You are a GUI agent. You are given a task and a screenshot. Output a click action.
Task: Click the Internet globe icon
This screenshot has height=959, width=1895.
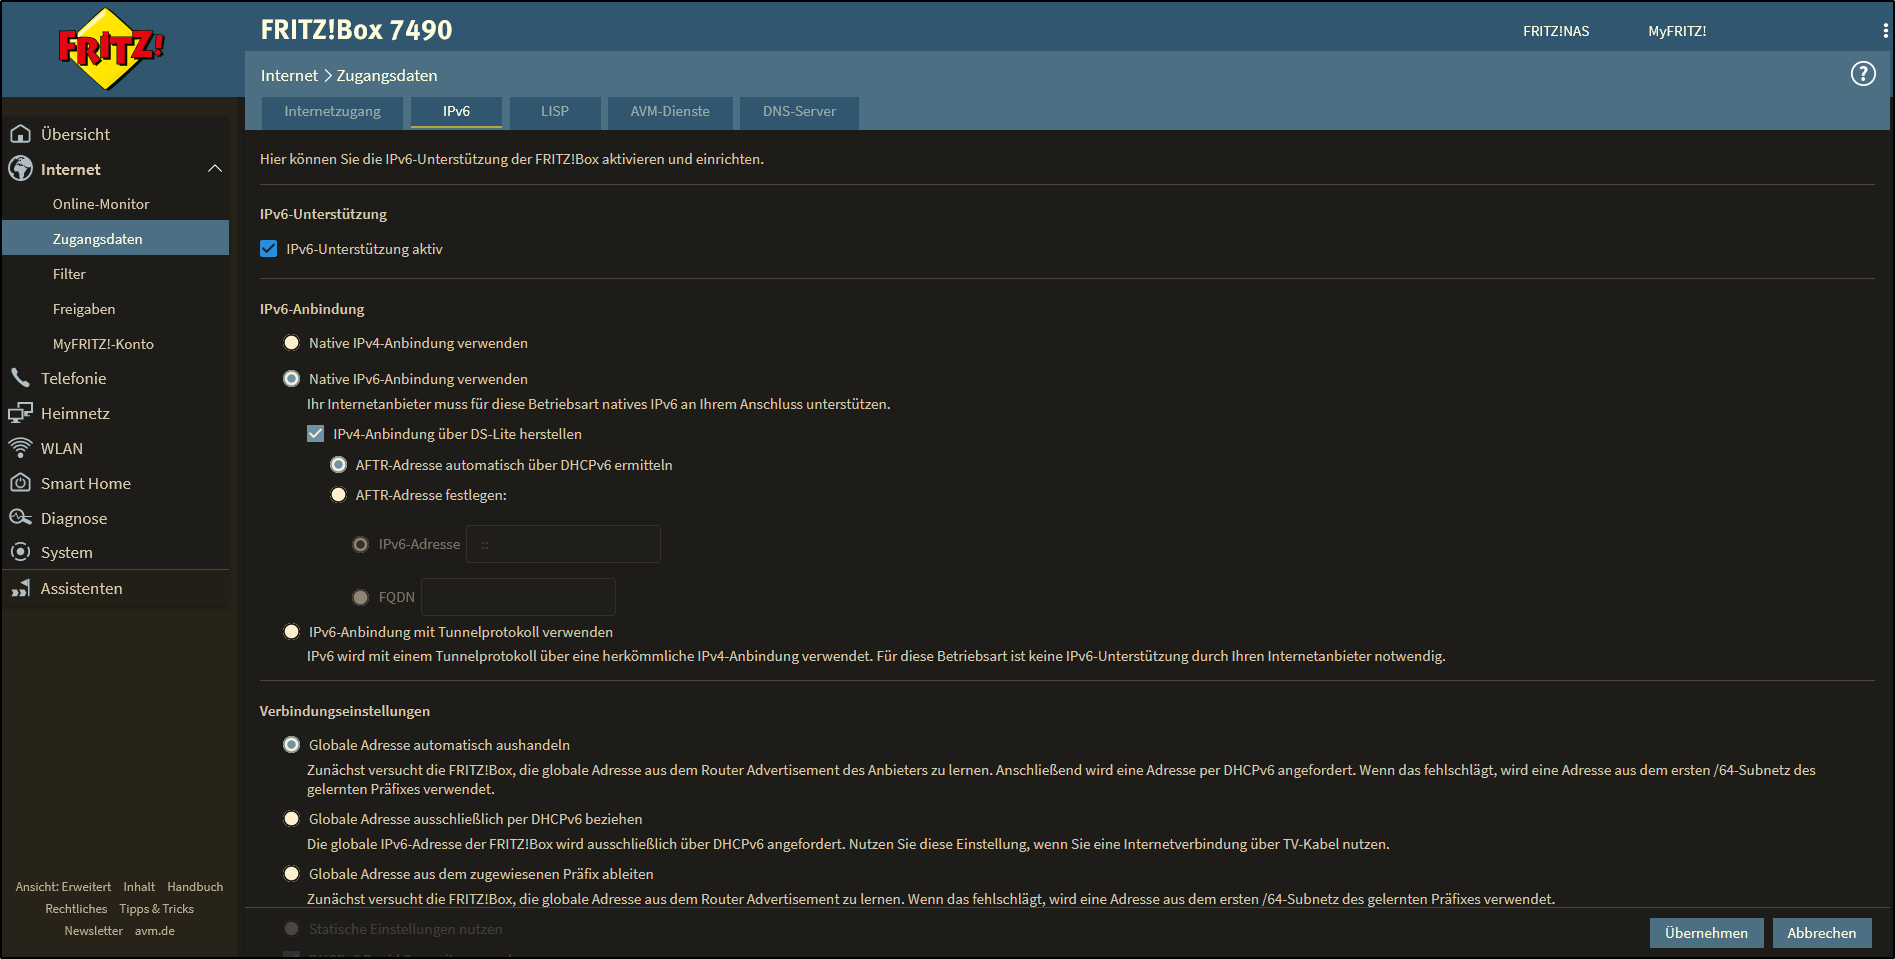pos(20,169)
